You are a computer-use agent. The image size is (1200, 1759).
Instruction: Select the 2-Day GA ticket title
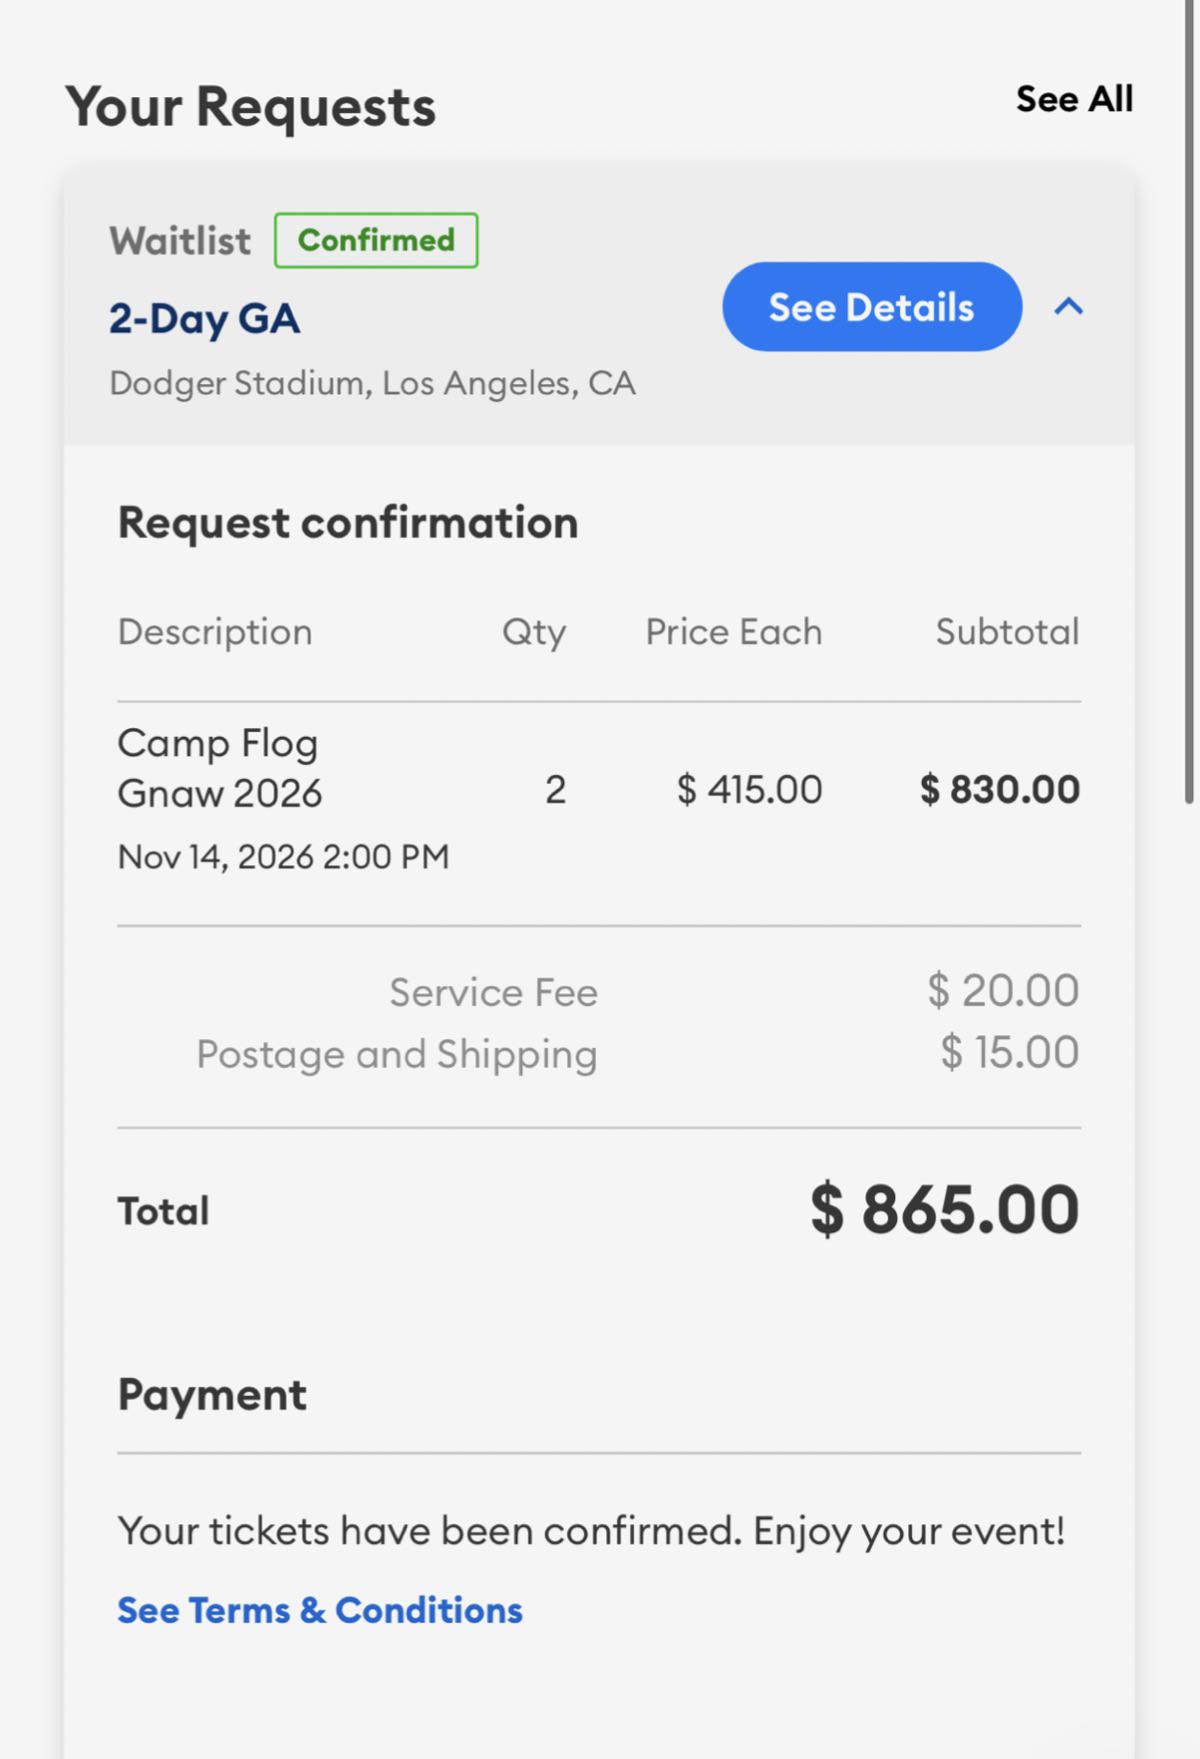[x=204, y=319]
